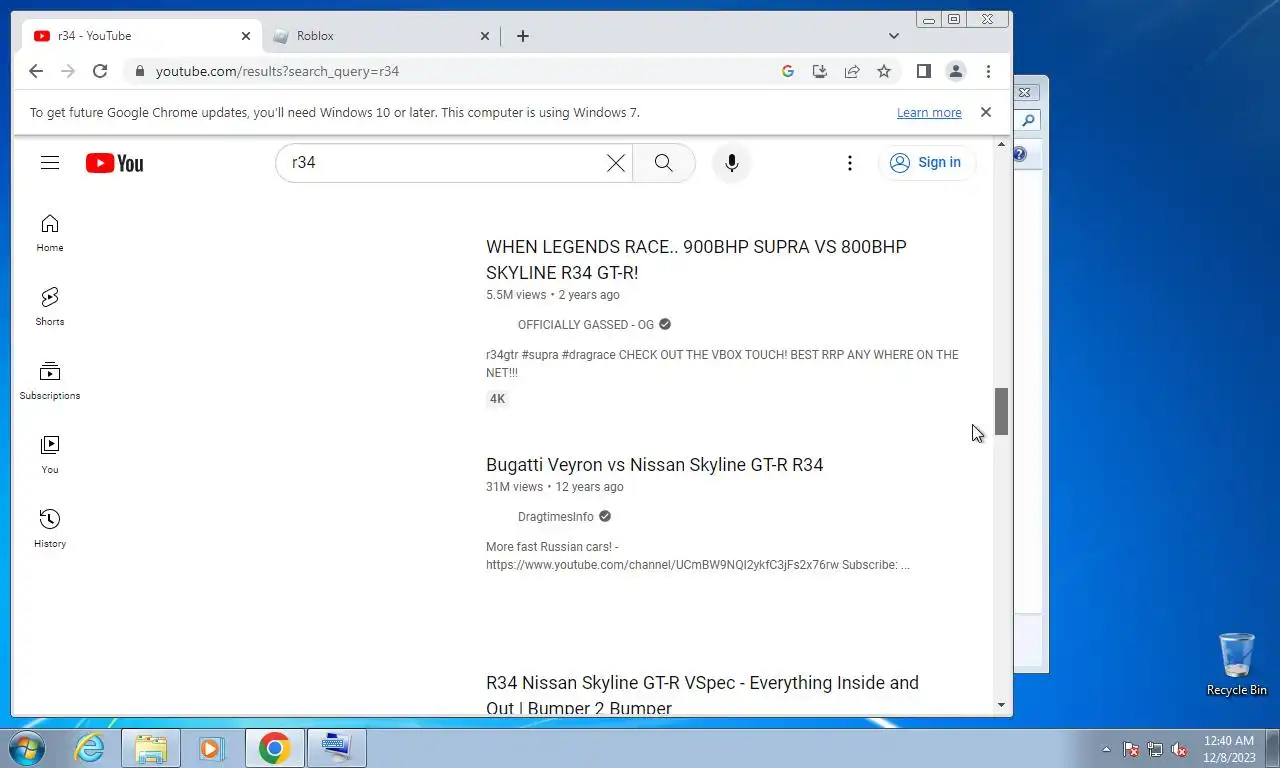Open Home in the YouTube sidebar
The height and width of the screenshot is (768, 1280).
pyautogui.click(x=50, y=233)
